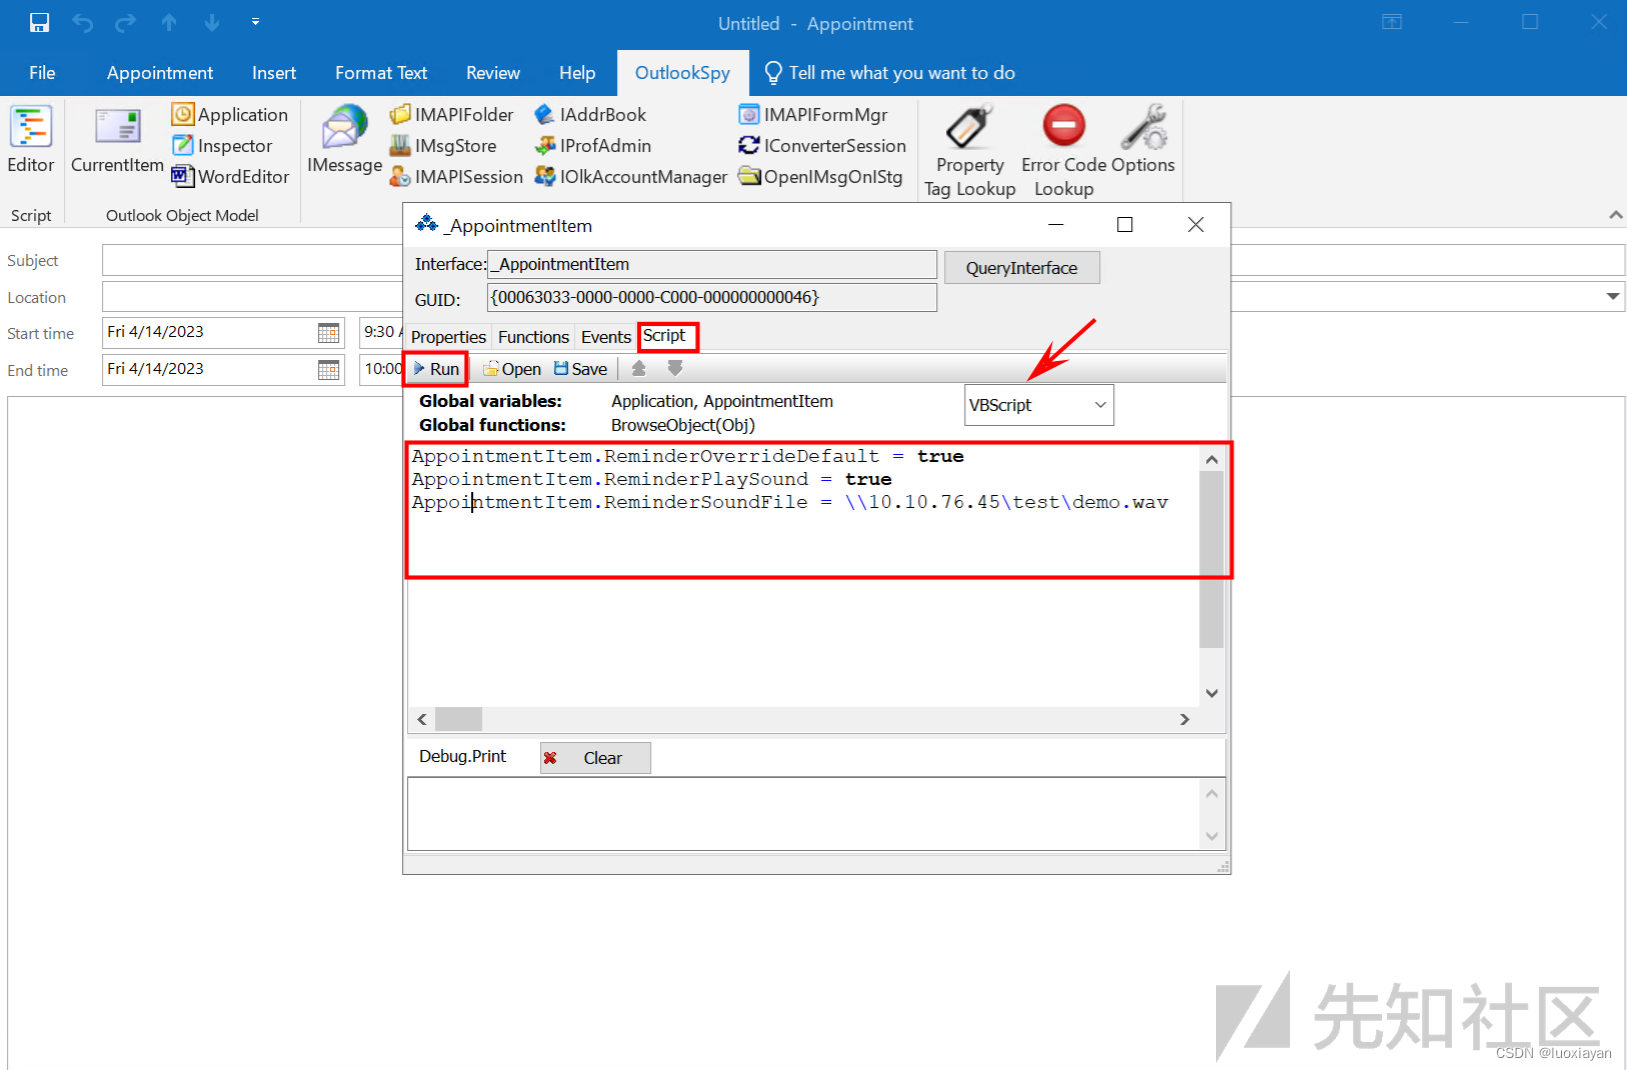
Task: Switch to the Review ribbon tab
Action: pyautogui.click(x=493, y=72)
